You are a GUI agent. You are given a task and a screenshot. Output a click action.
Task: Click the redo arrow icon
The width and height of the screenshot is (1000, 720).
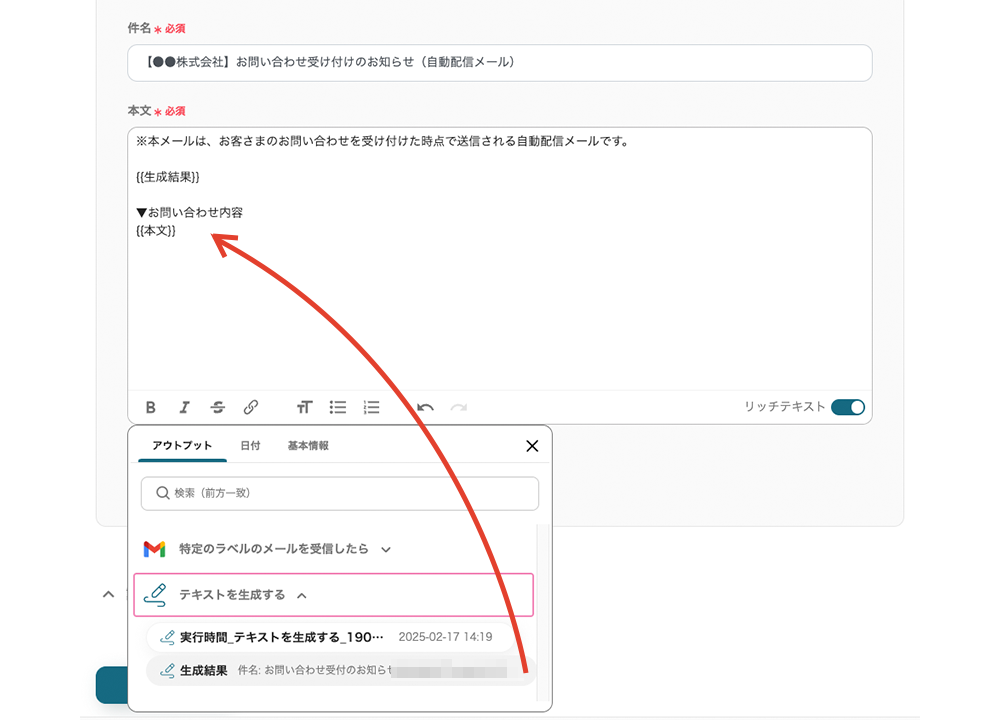(x=458, y=407)
